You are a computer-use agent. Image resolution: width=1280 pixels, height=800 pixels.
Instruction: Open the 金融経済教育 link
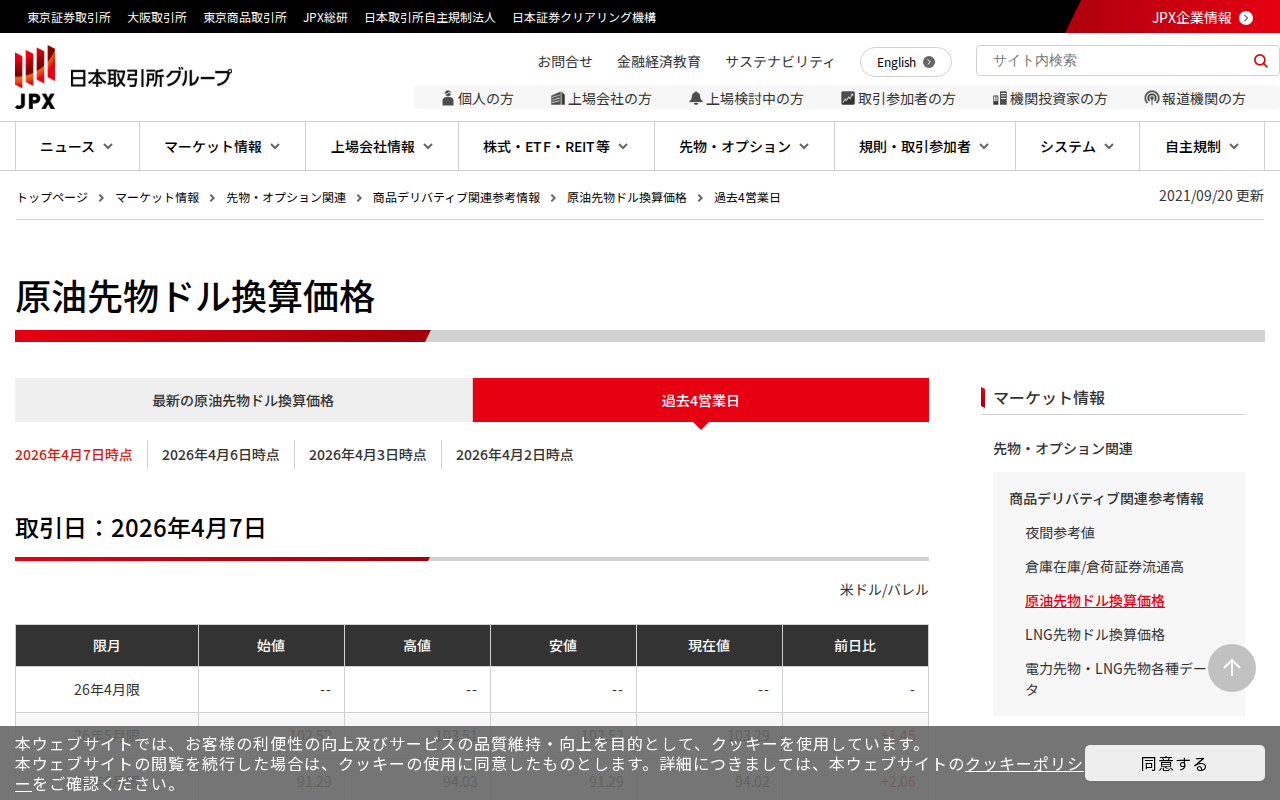tap(659, 61)
